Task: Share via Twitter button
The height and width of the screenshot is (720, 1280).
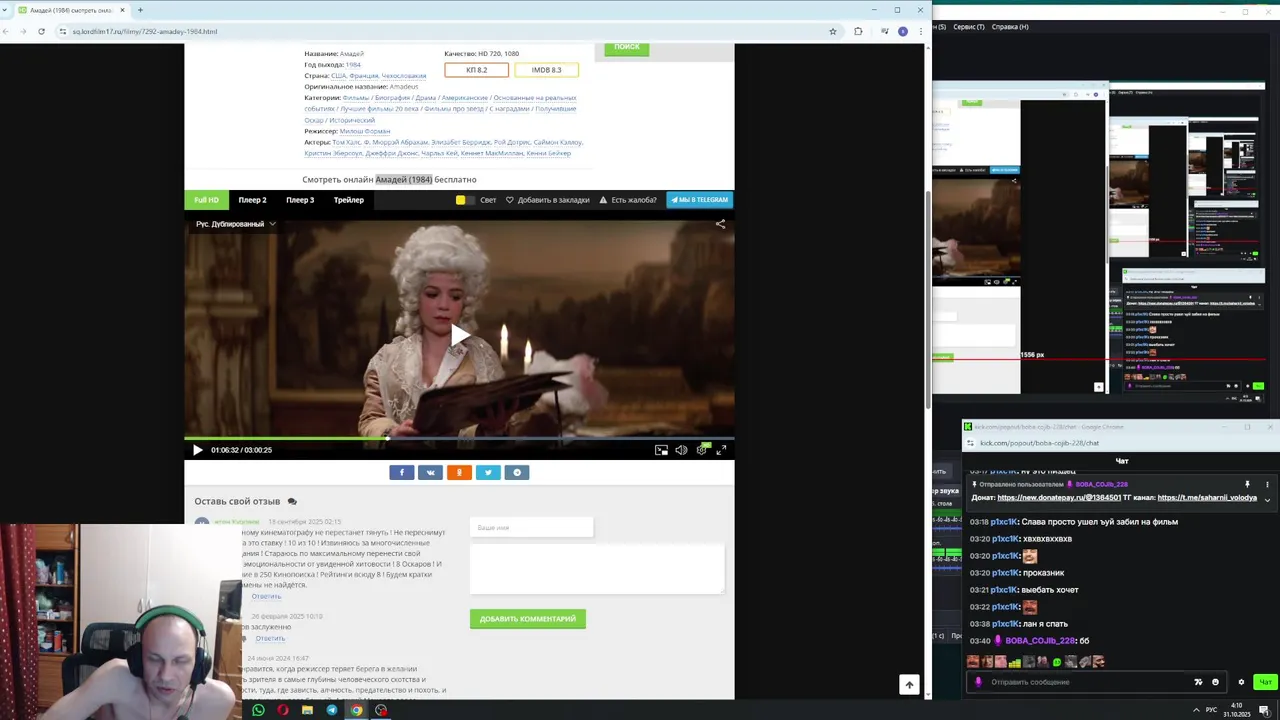Action: [x=488, y=472]
